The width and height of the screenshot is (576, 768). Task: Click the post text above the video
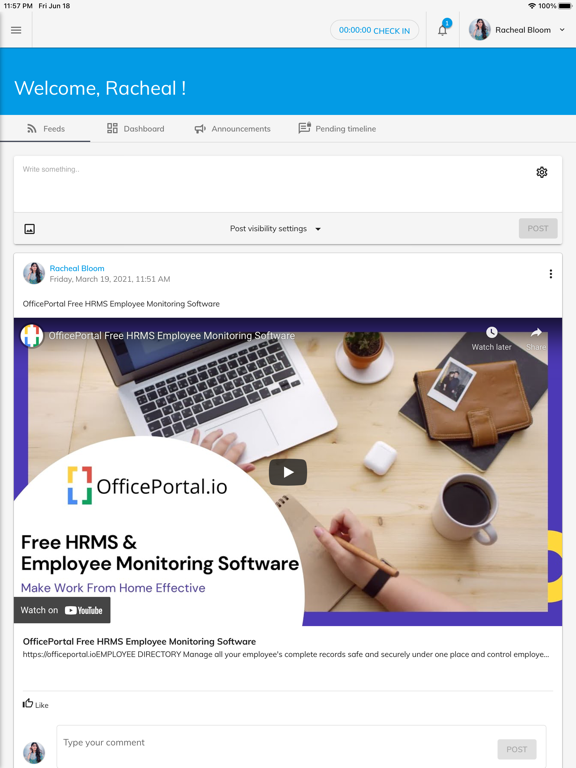pos(121,304)
